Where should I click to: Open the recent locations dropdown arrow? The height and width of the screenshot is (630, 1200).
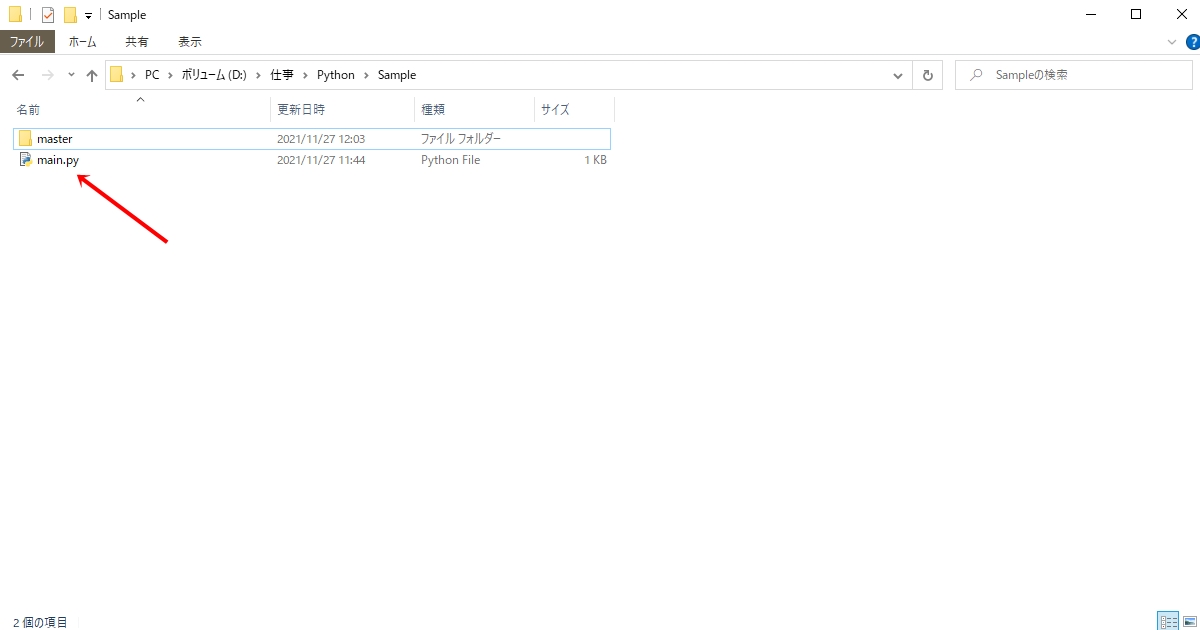[x=71, y=75]
